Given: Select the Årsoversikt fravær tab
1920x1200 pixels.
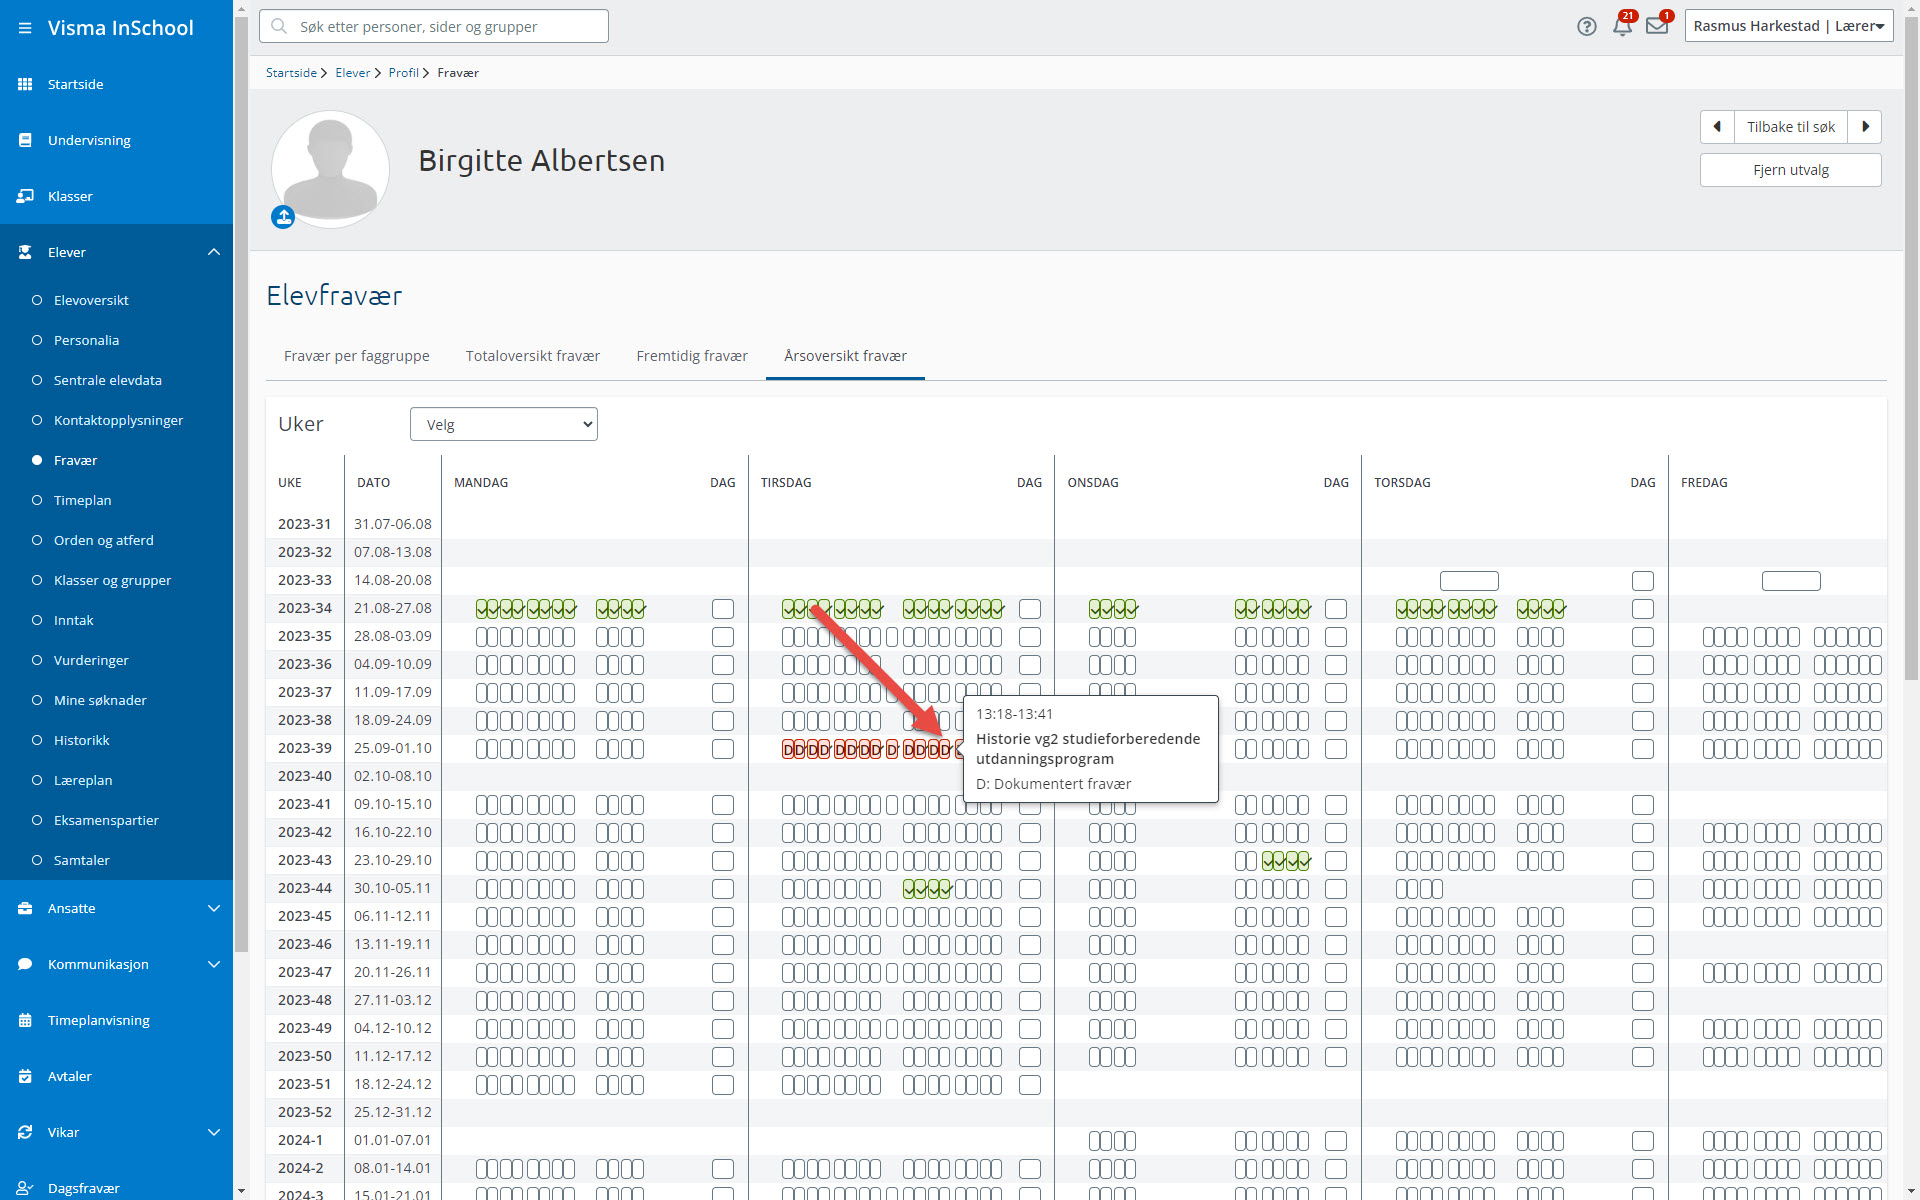Looking at the screenshot, I should (x=846, y=356).
